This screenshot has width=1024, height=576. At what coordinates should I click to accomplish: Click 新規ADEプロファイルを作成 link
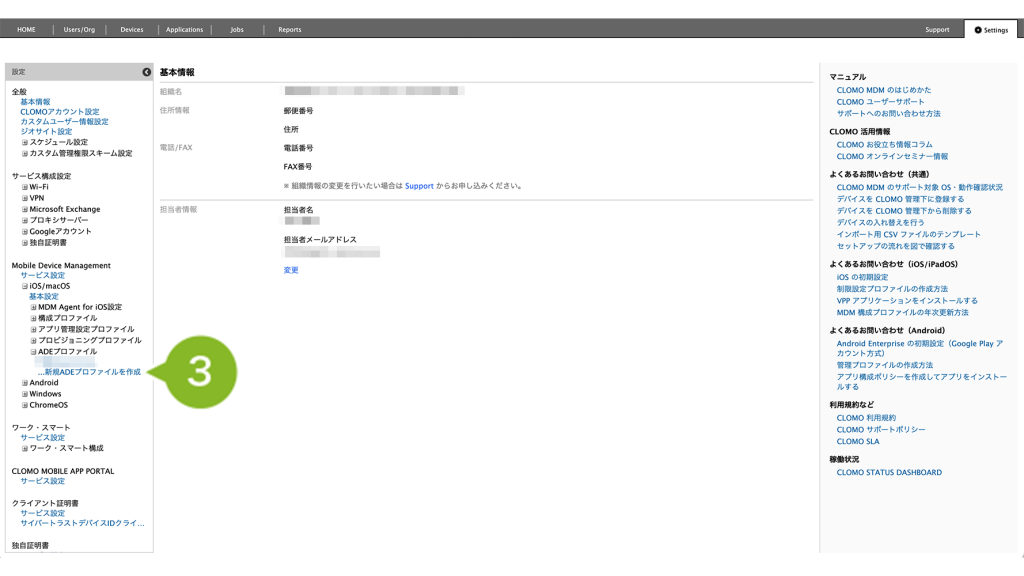coord(89,372)
